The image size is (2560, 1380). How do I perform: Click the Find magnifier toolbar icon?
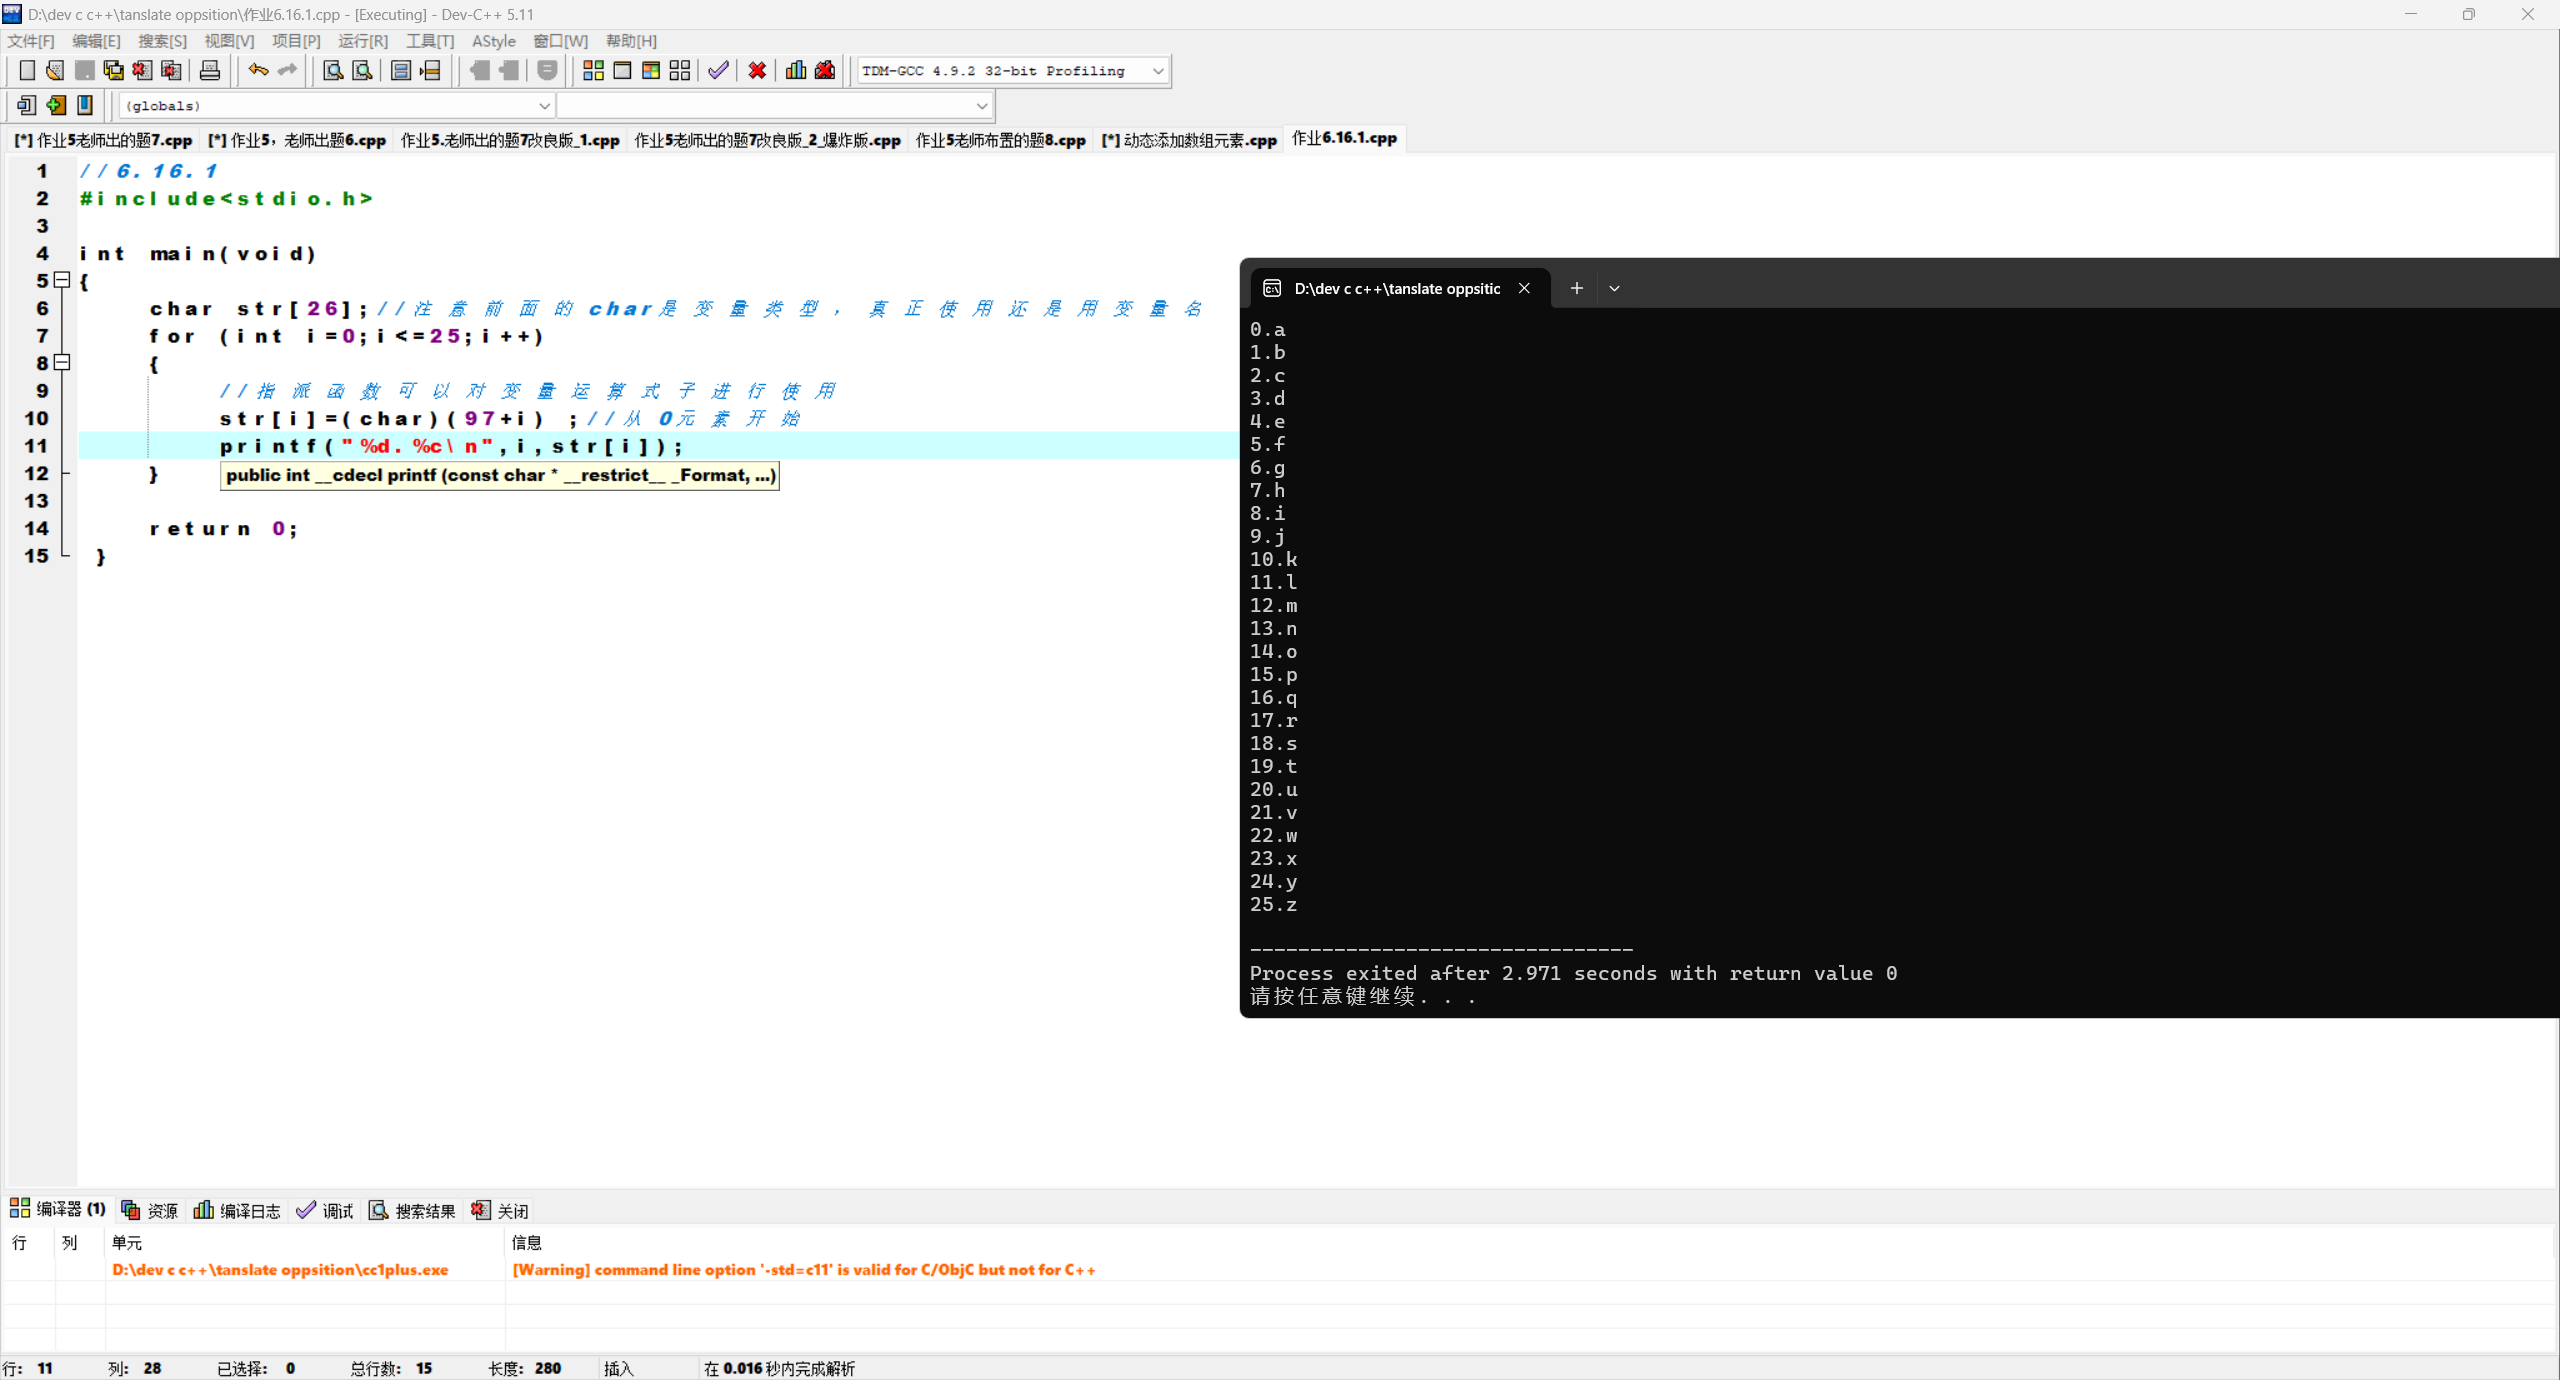333,70
